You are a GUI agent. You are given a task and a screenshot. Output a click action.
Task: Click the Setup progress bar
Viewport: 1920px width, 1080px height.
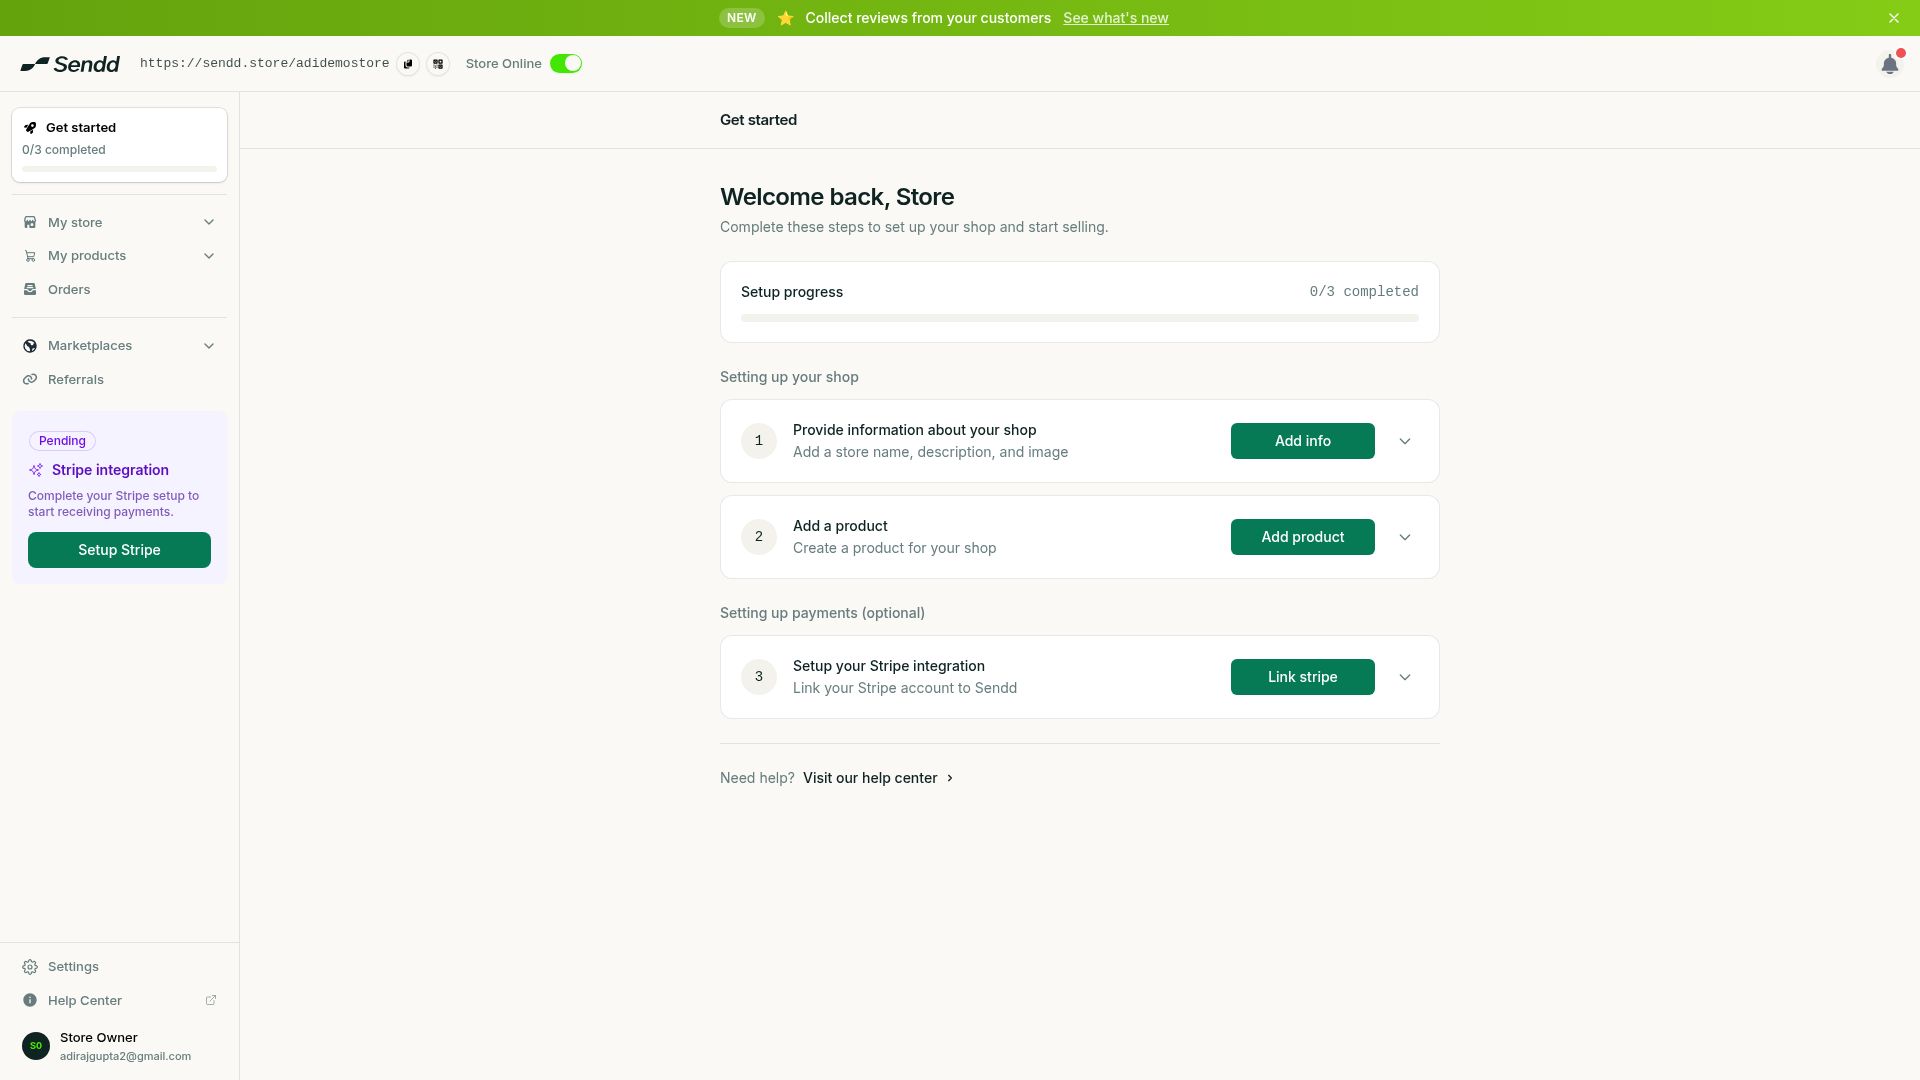coord(1079,318)
